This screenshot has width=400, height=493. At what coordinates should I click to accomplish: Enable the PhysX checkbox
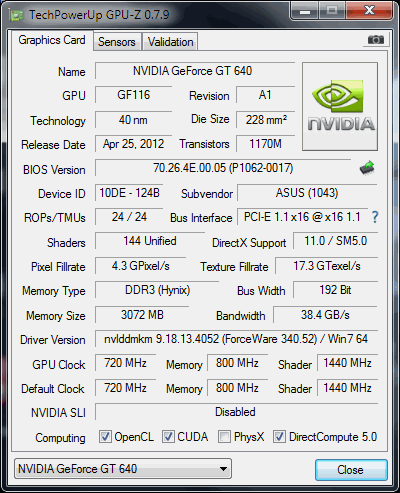(x=224, y=437)
